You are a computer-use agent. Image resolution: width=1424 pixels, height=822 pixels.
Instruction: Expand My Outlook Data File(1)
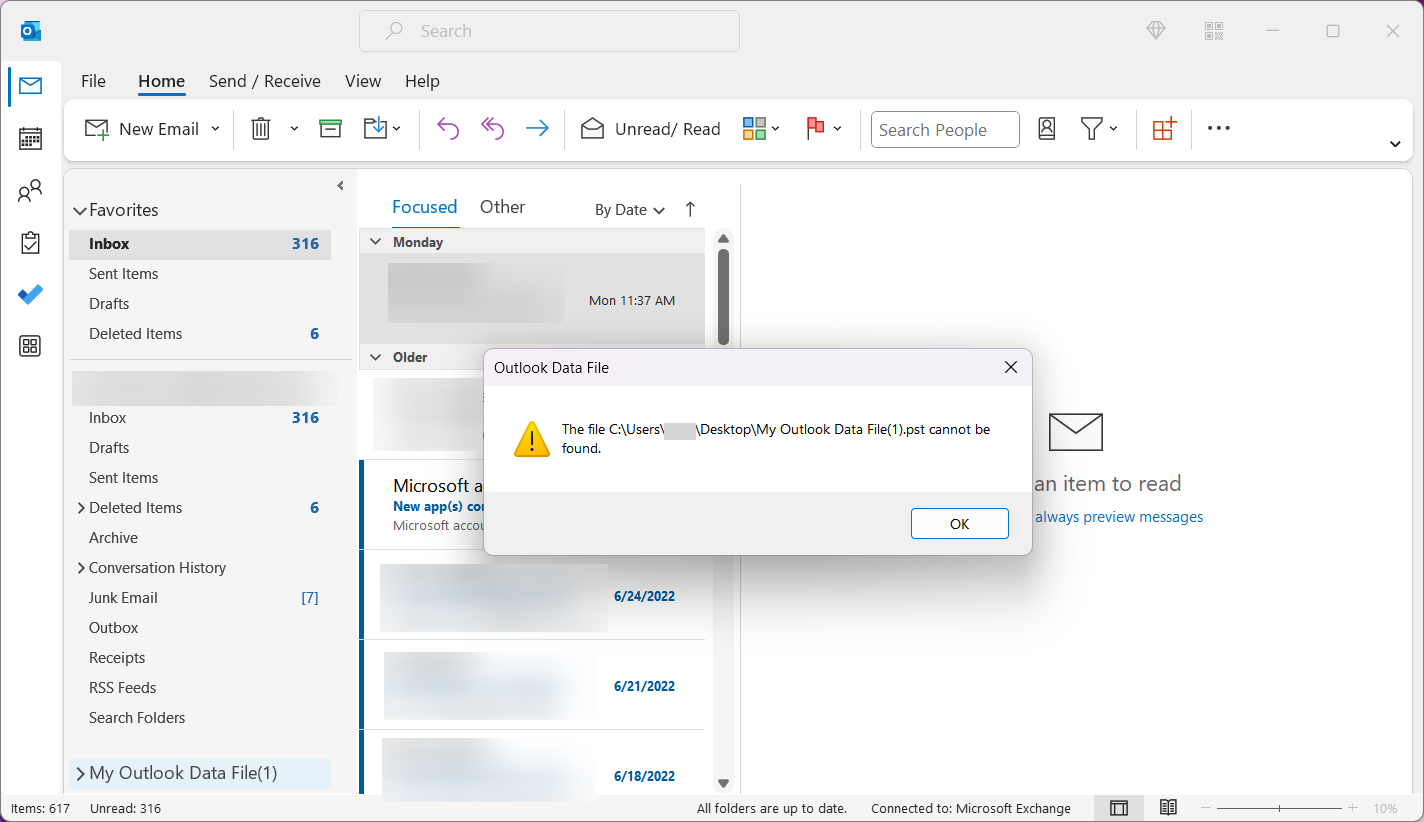[80, 773]
